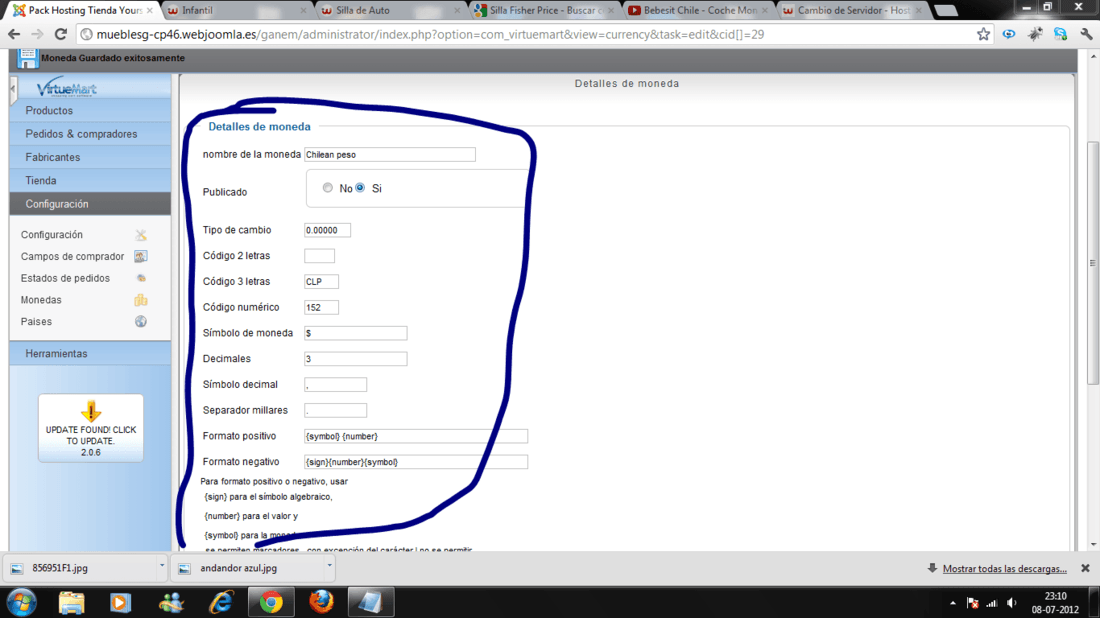Open the Monedas link in the sidebar
The height and width of the screenshot is (618, 1100).
point(41,300)
